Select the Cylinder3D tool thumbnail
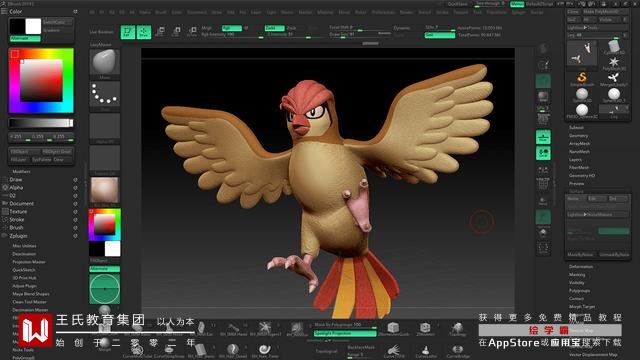The image size is (640, 360). 613,47
